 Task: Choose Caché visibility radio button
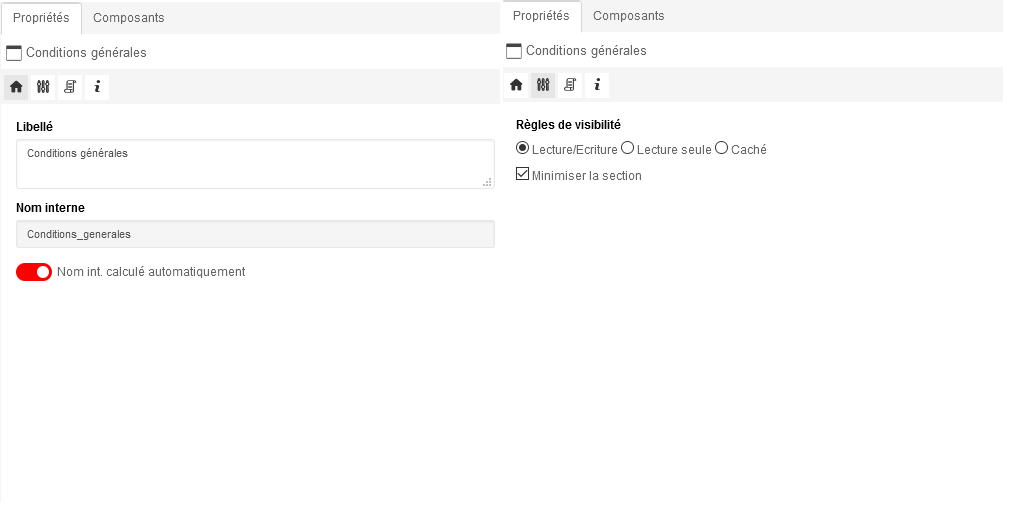pyautogui.click(x=721, y=148)
